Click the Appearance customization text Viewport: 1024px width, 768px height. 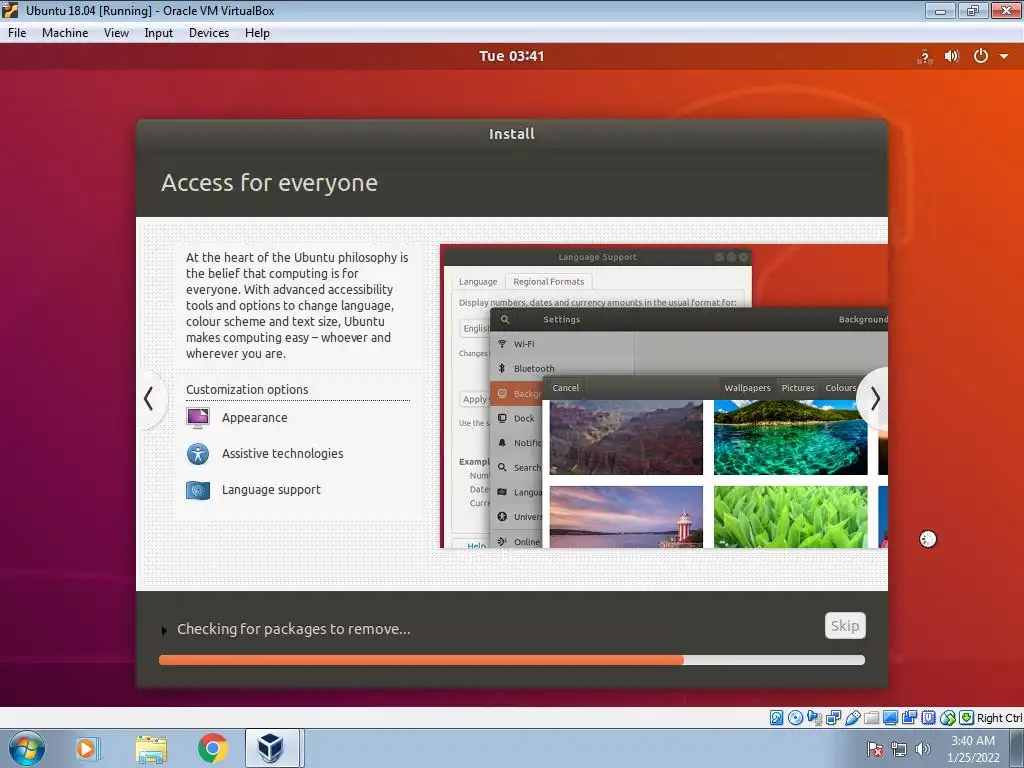coord(255,417)
